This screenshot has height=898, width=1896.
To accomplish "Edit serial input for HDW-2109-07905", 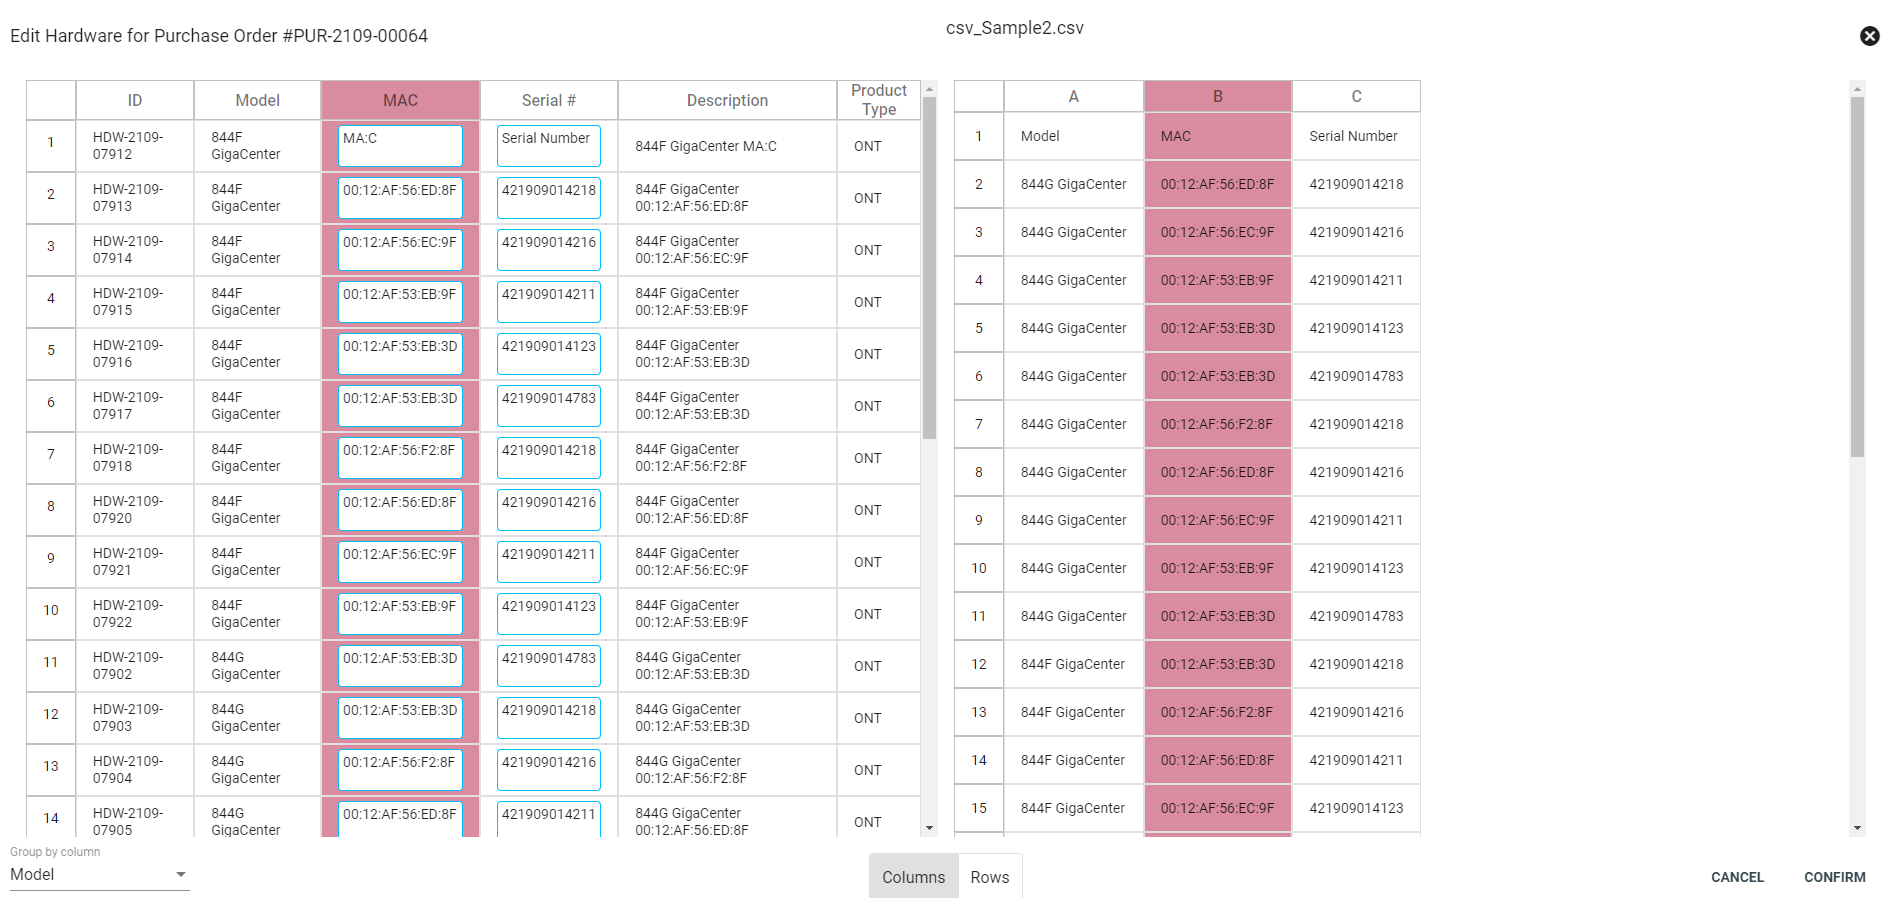I will pyautogui.click(x=549, y=819).
